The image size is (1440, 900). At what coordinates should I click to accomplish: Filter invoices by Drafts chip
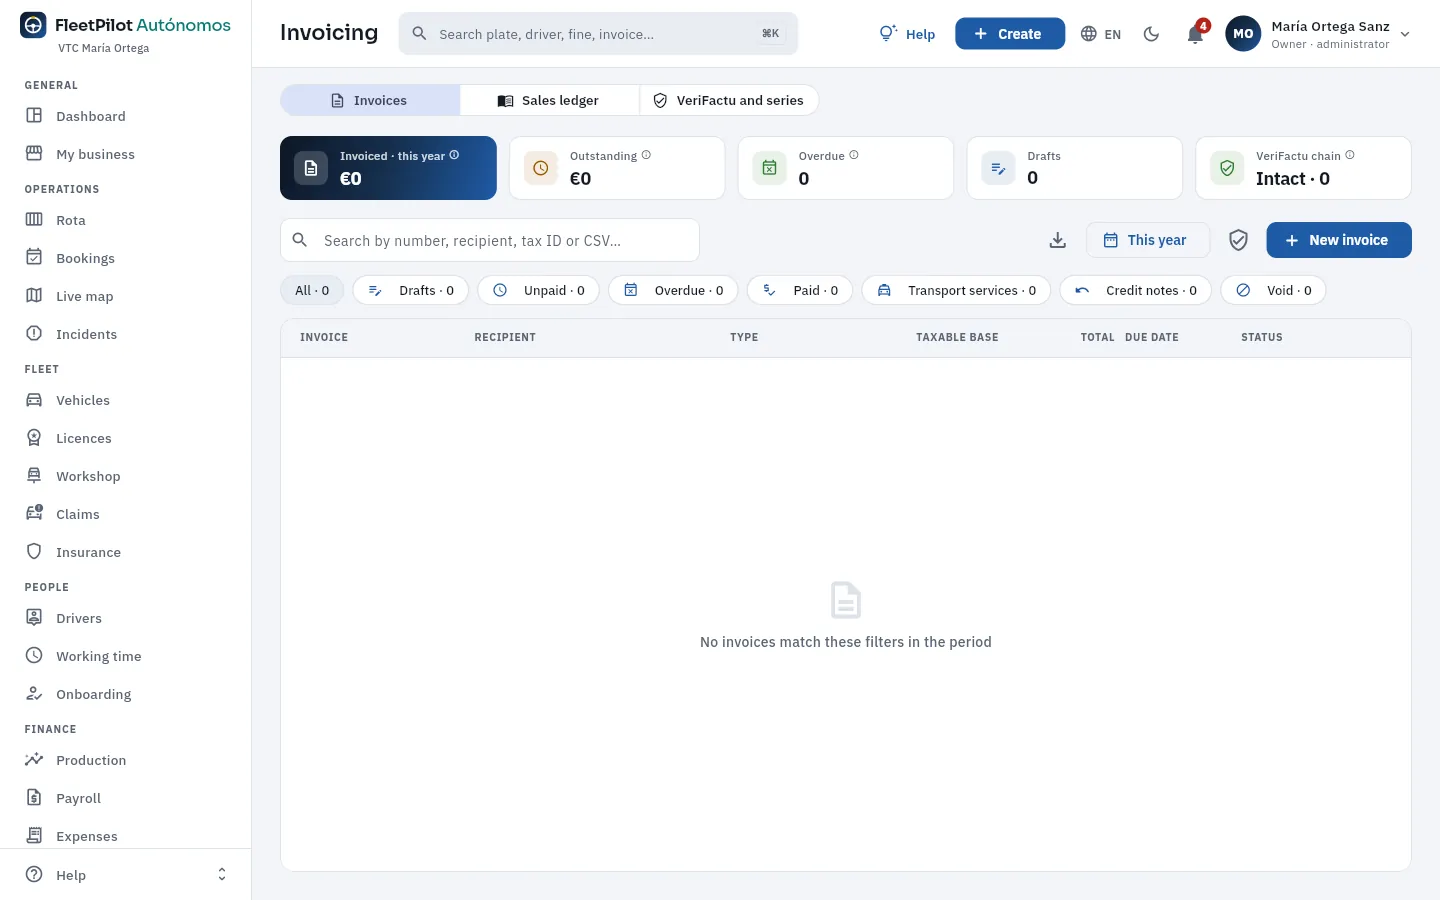click(411, 290)
